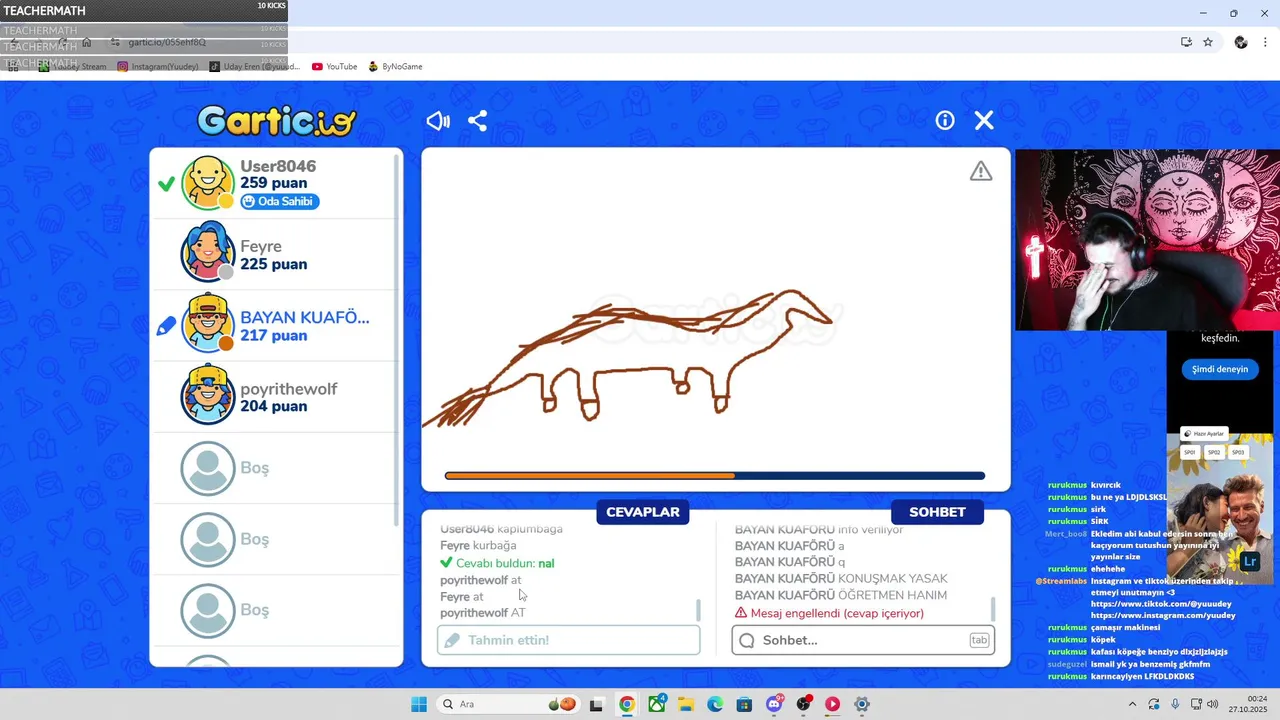Click the red play app taskbar icon
Viewport: 1280px width, 720px height.
[x=832, y=704]
